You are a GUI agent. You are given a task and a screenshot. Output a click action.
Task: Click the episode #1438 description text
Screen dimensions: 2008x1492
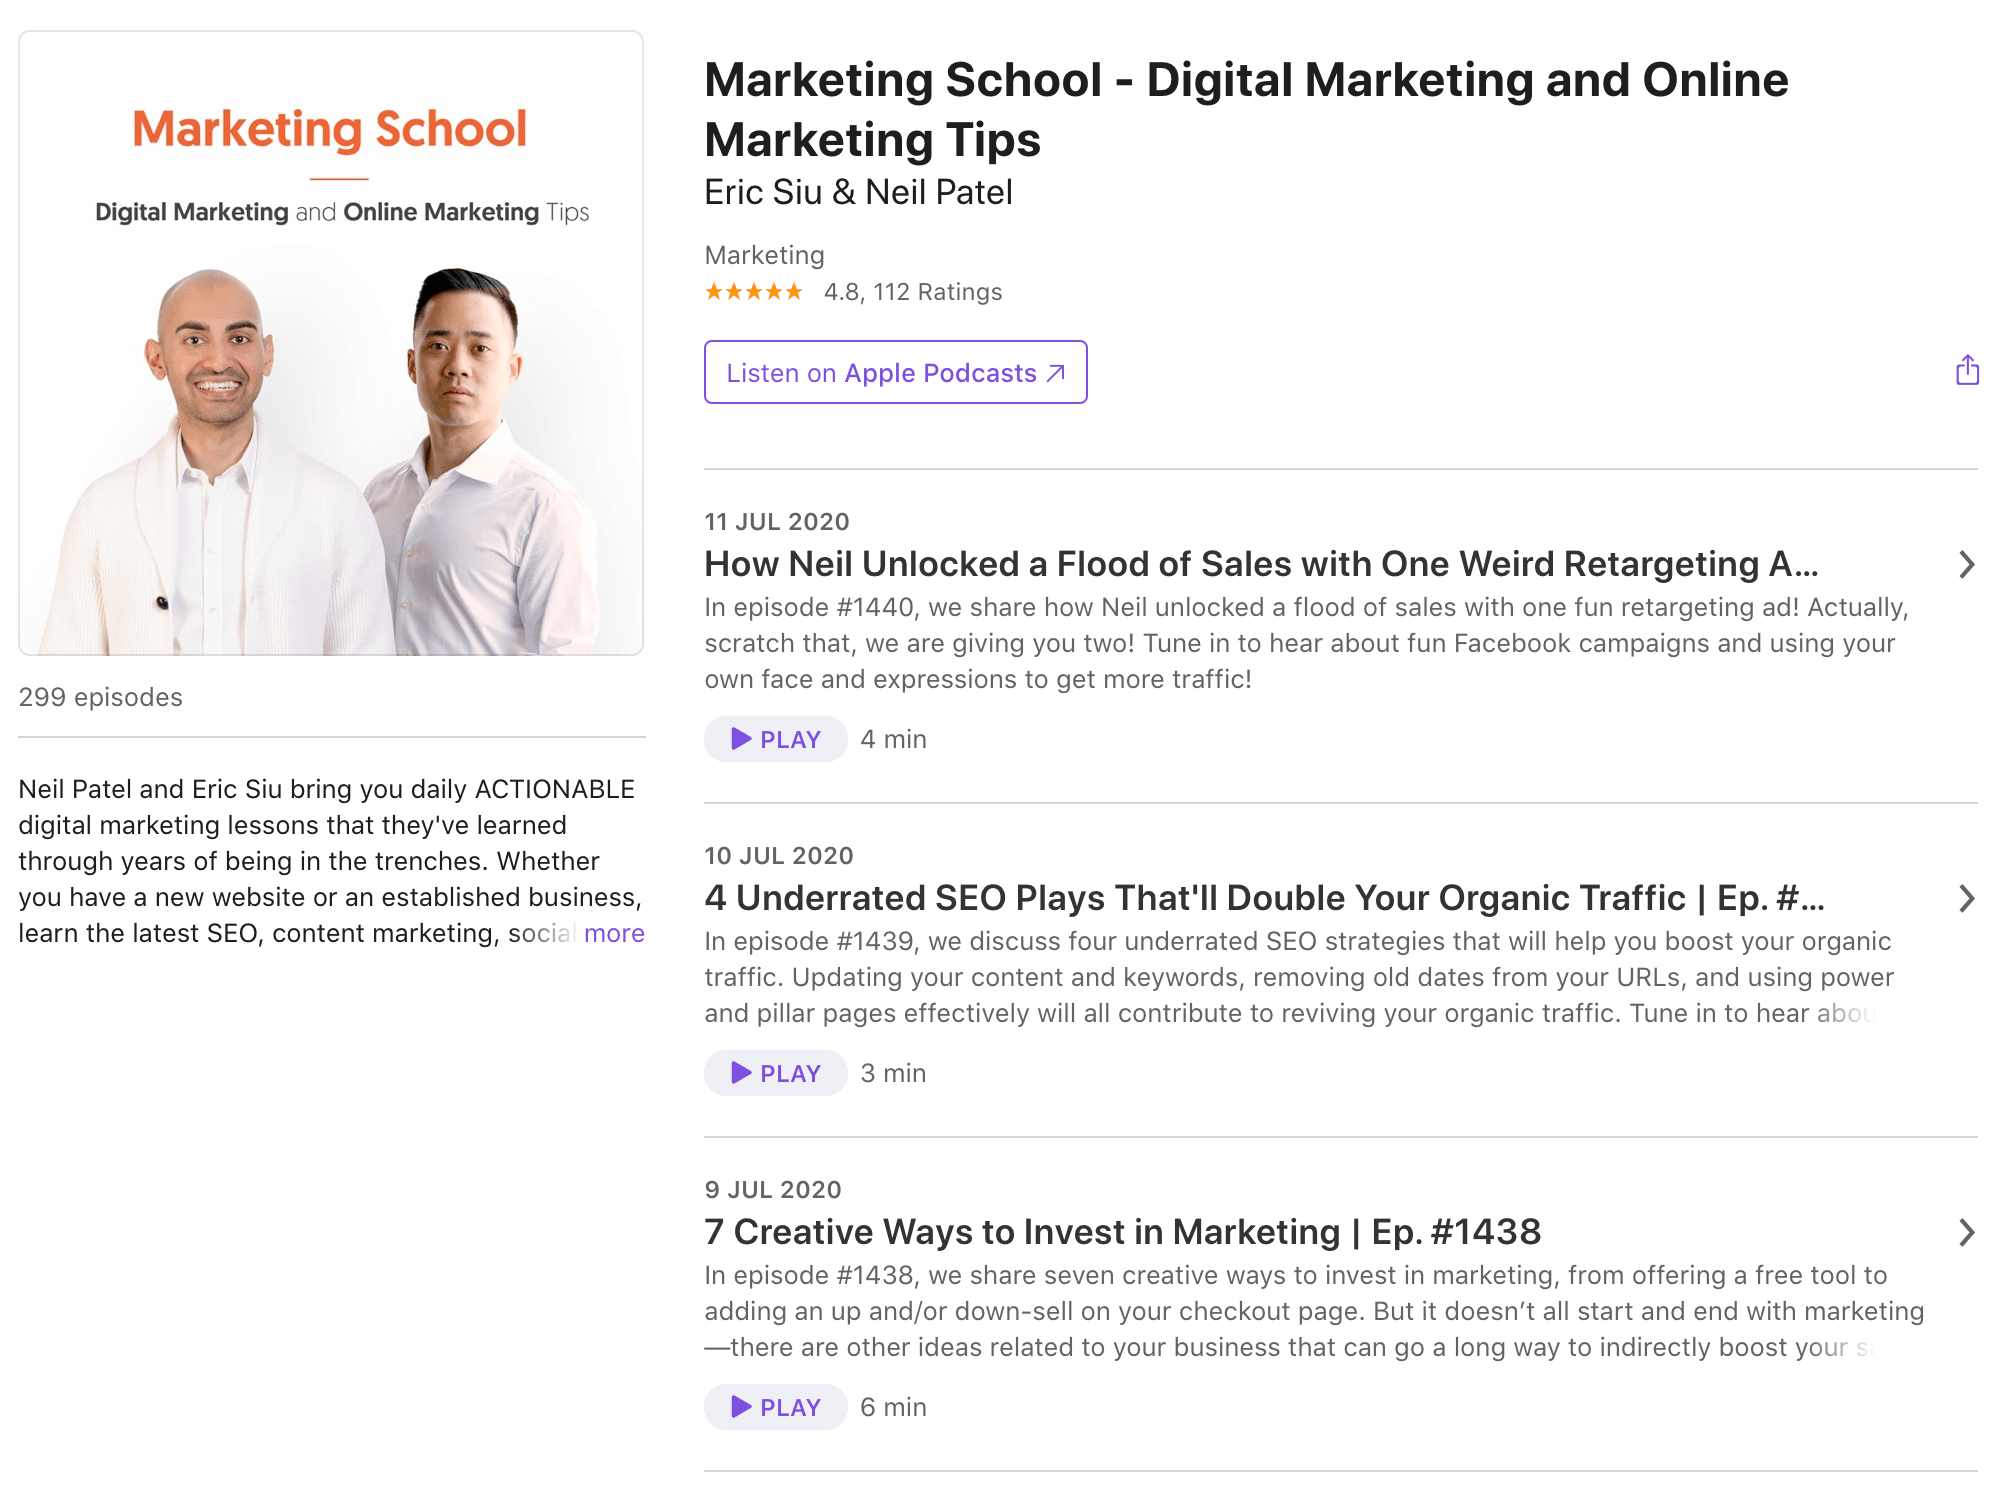[x=1314, y=1311]
